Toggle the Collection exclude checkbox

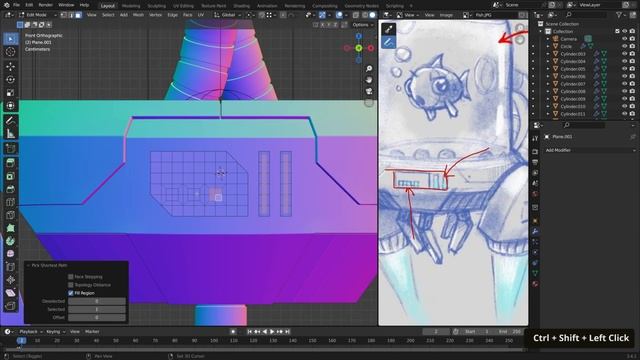(617, 31)
